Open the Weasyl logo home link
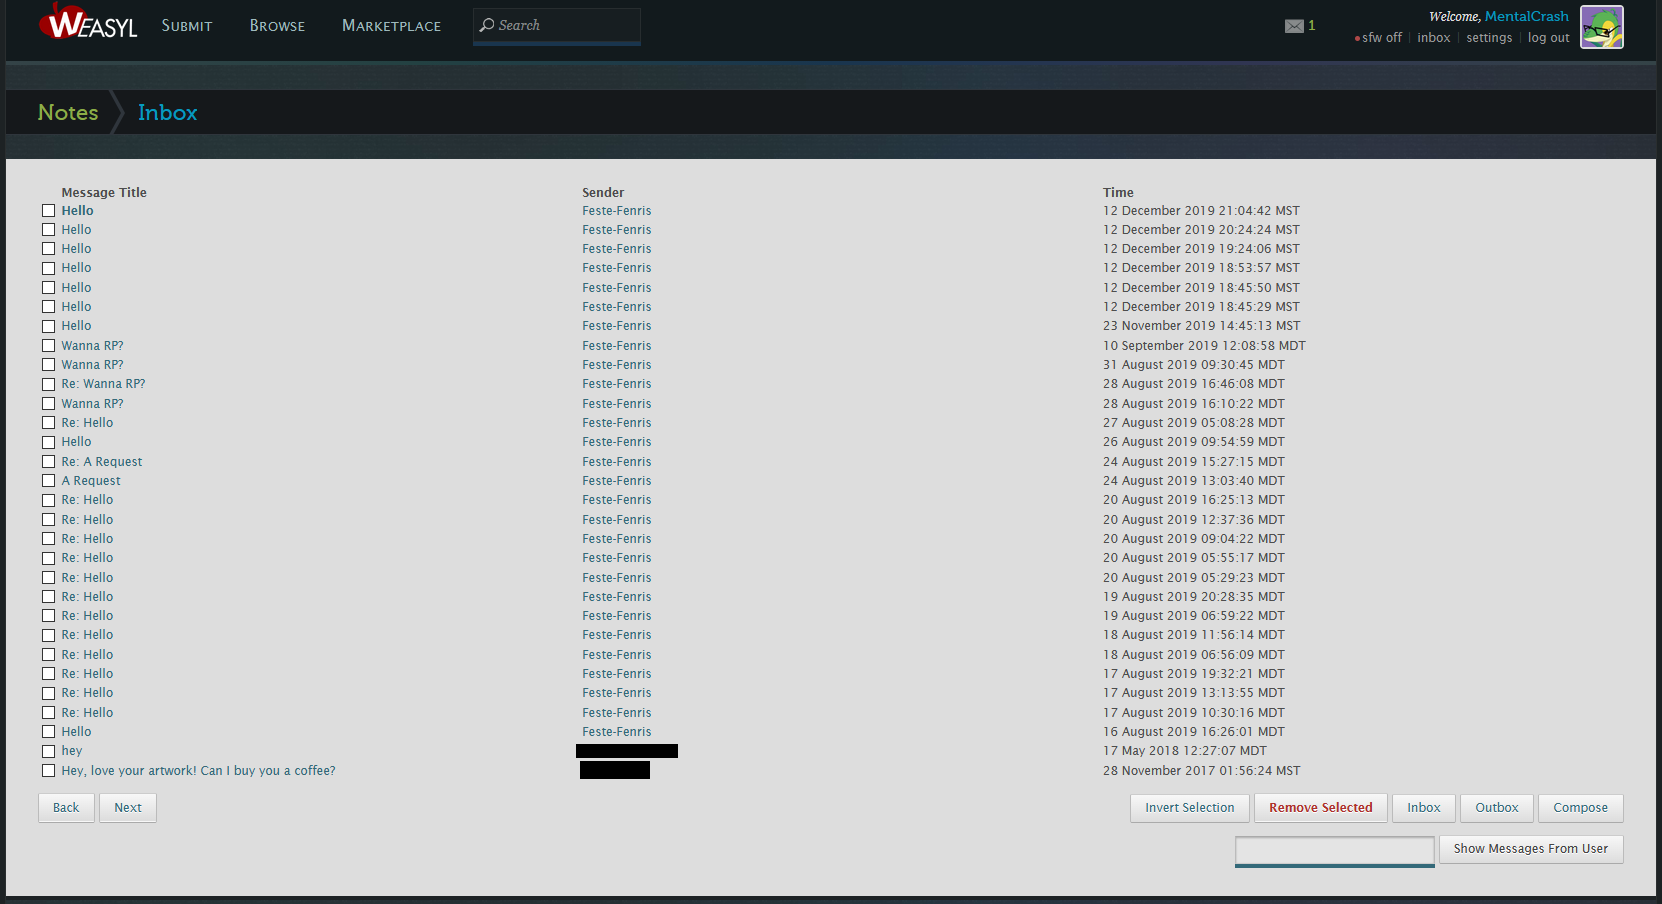This screenshot has height=904, width=1662. click(88, 22)
